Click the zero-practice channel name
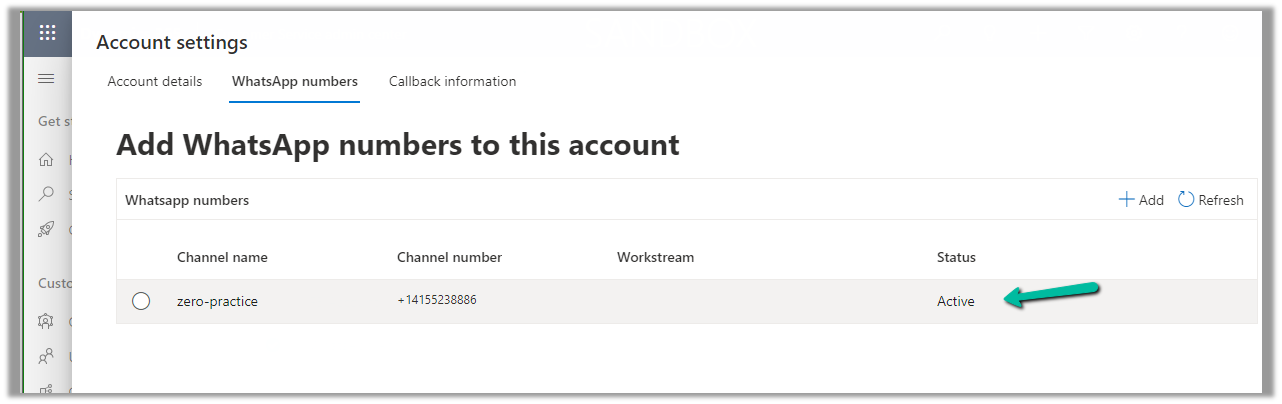 [x=217, y=301]
